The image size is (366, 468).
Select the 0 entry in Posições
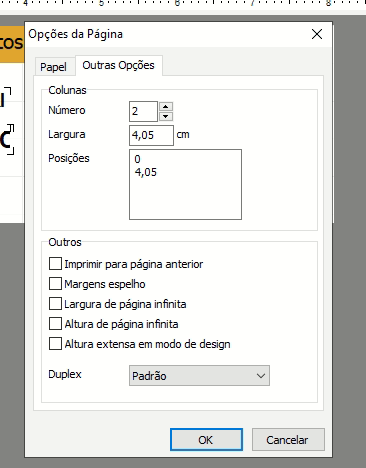click(137, 159)
